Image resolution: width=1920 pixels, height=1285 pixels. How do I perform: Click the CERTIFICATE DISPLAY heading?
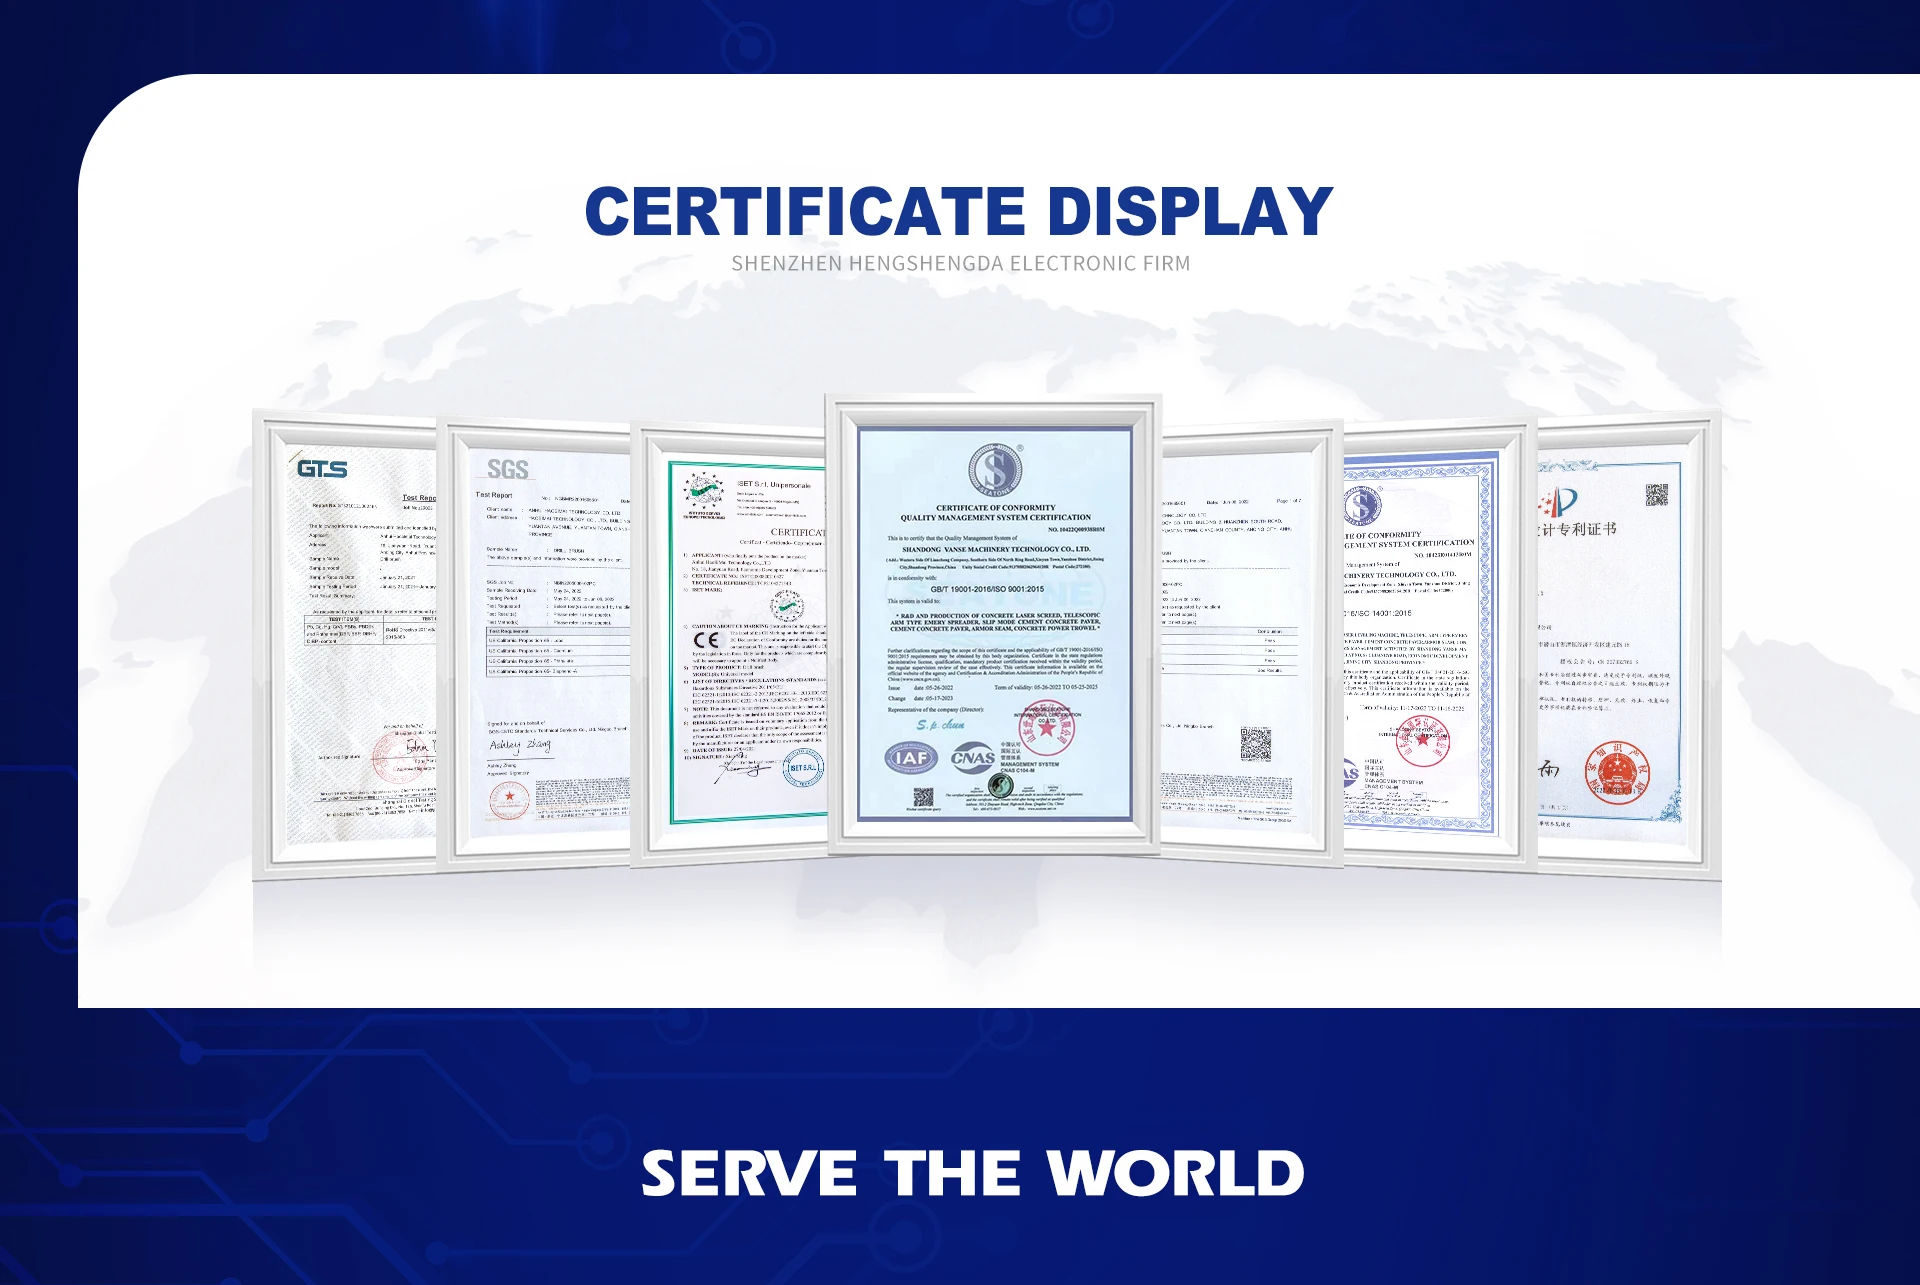click(x=958, y=211)
